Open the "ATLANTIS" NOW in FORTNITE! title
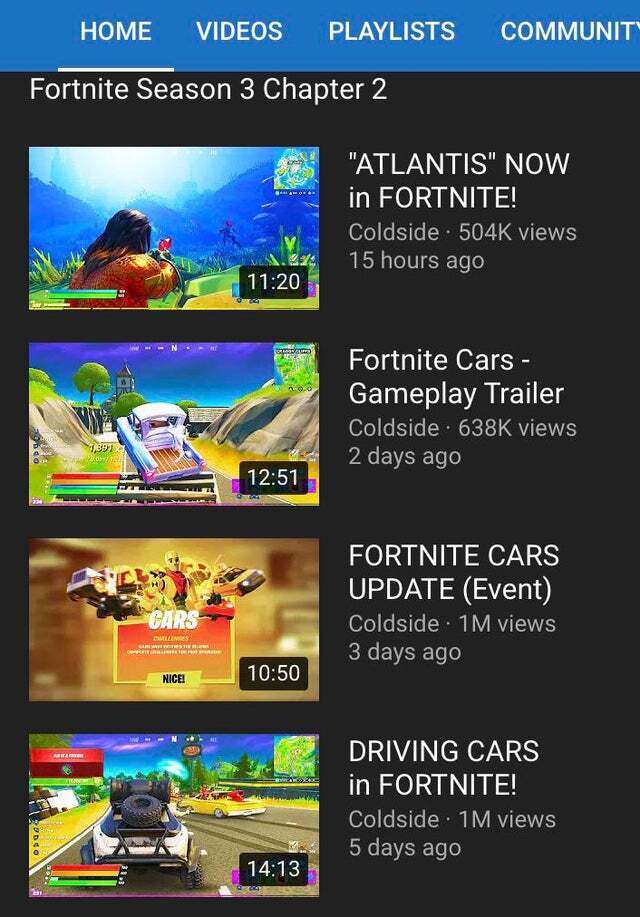The image size is (640, 917). tap(459, 180)
